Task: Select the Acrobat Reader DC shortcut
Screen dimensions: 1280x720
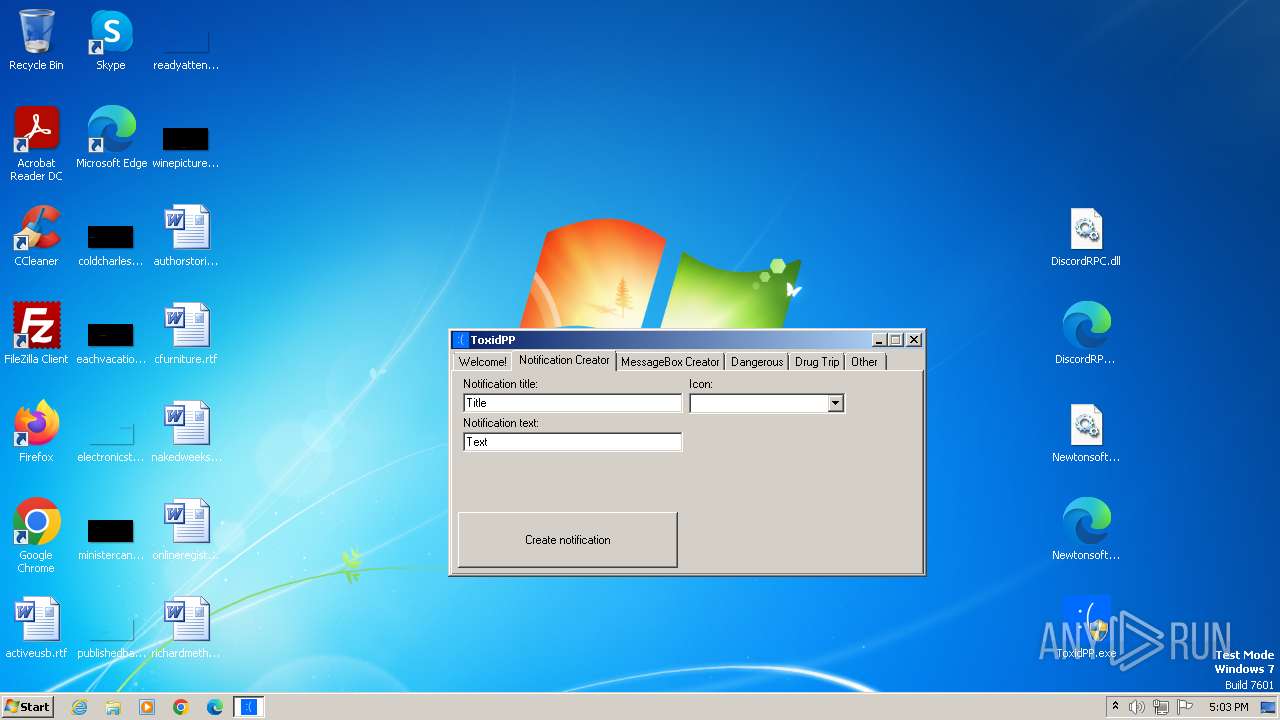Action: pos(36,144)
